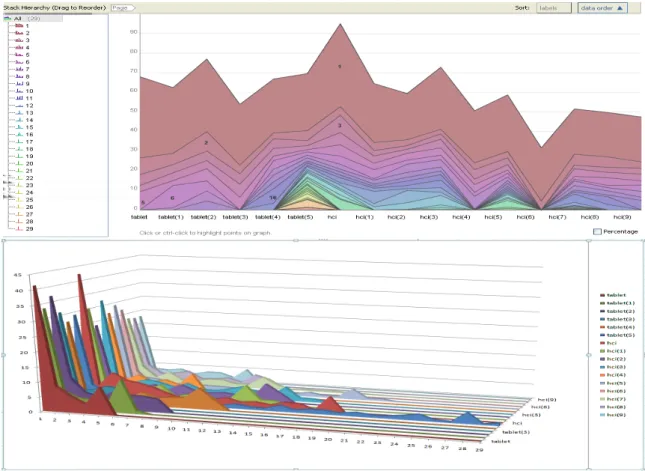Click the data order sort button
The height and width of the screenshot is (471, 645).
tap(602, 8)
